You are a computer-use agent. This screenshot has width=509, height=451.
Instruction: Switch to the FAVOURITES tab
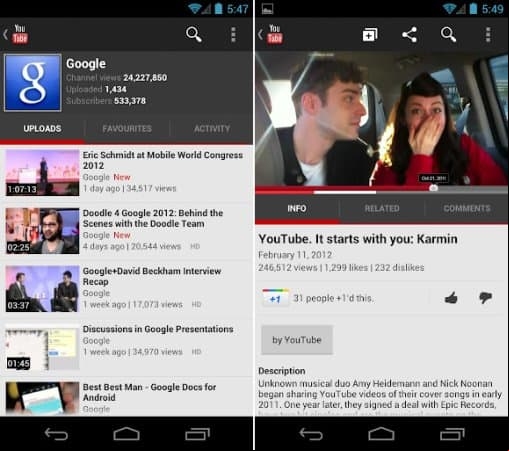click(127, 129)
